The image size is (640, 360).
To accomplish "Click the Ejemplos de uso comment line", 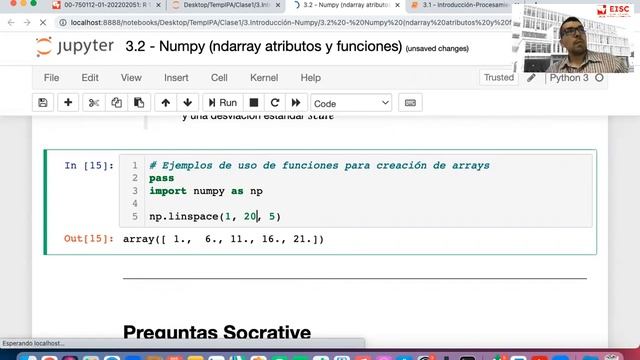I will [319, 165].
